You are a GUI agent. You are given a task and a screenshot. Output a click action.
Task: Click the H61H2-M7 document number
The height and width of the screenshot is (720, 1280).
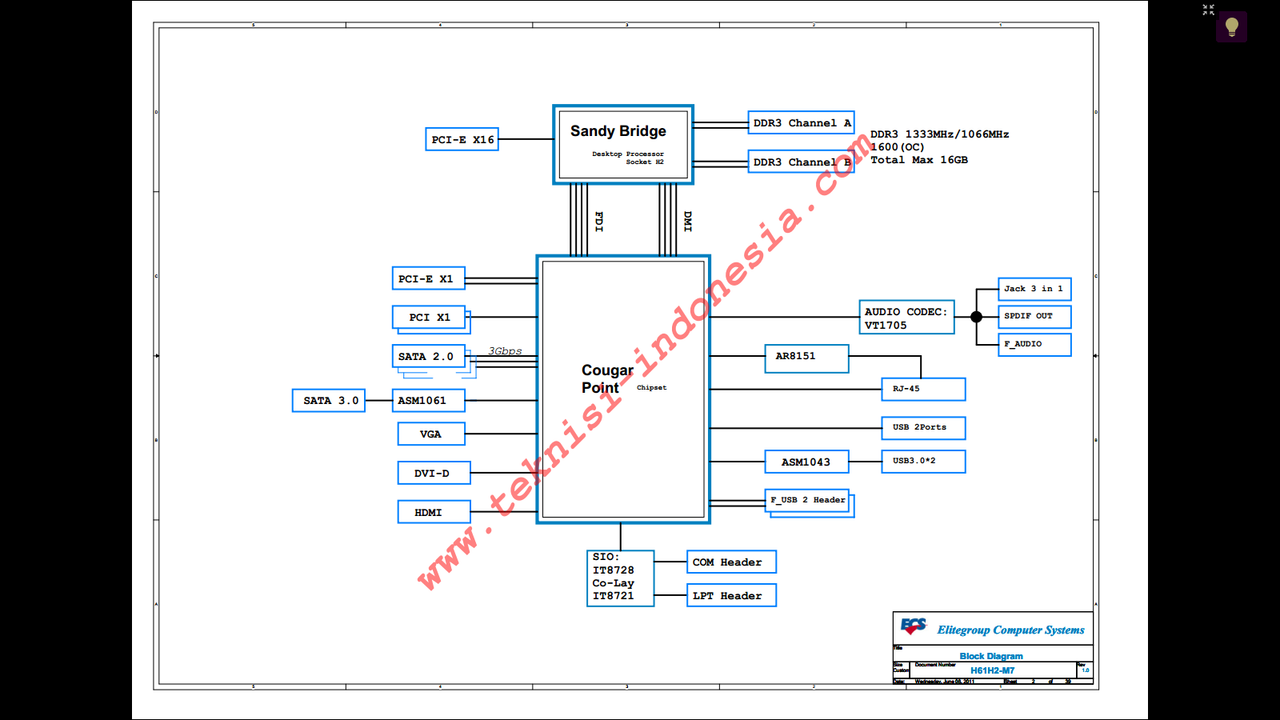click(991, 669)
